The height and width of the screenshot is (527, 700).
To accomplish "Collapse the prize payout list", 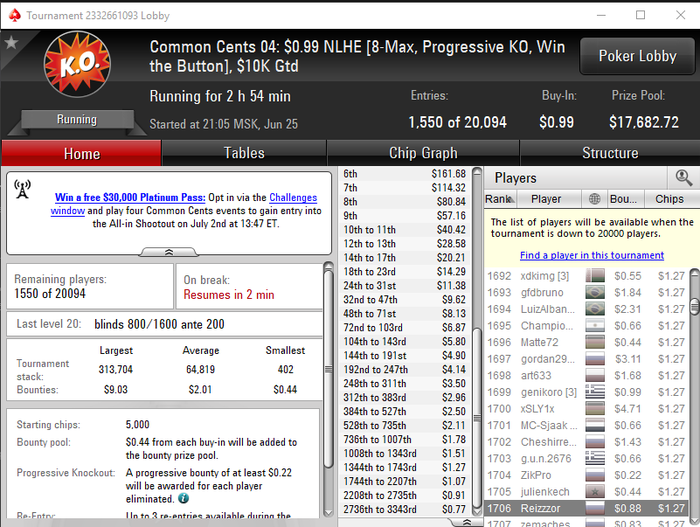I will [467, 522].
